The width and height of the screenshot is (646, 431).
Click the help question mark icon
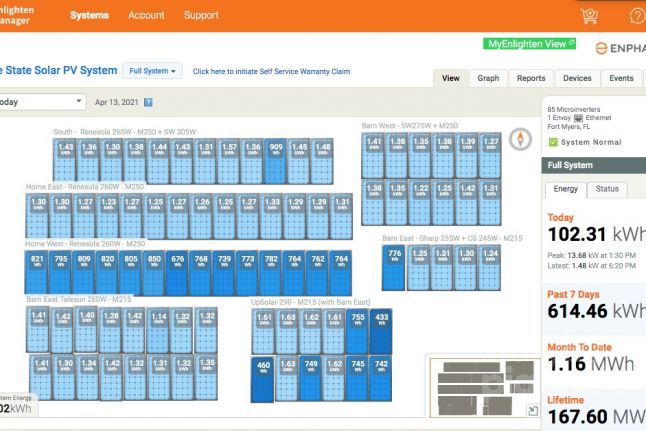point(637,16)
